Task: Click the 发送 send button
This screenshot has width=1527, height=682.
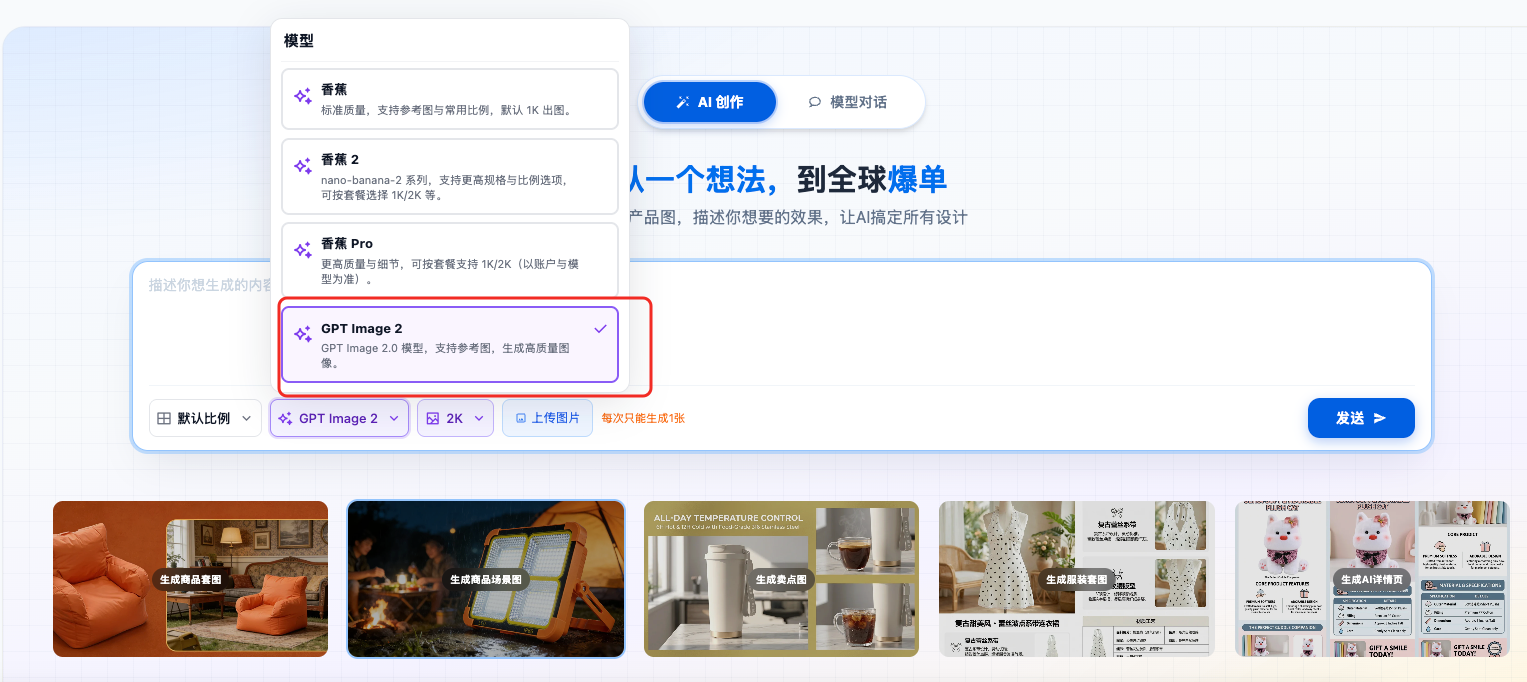Action: [x=1361, y=418]
